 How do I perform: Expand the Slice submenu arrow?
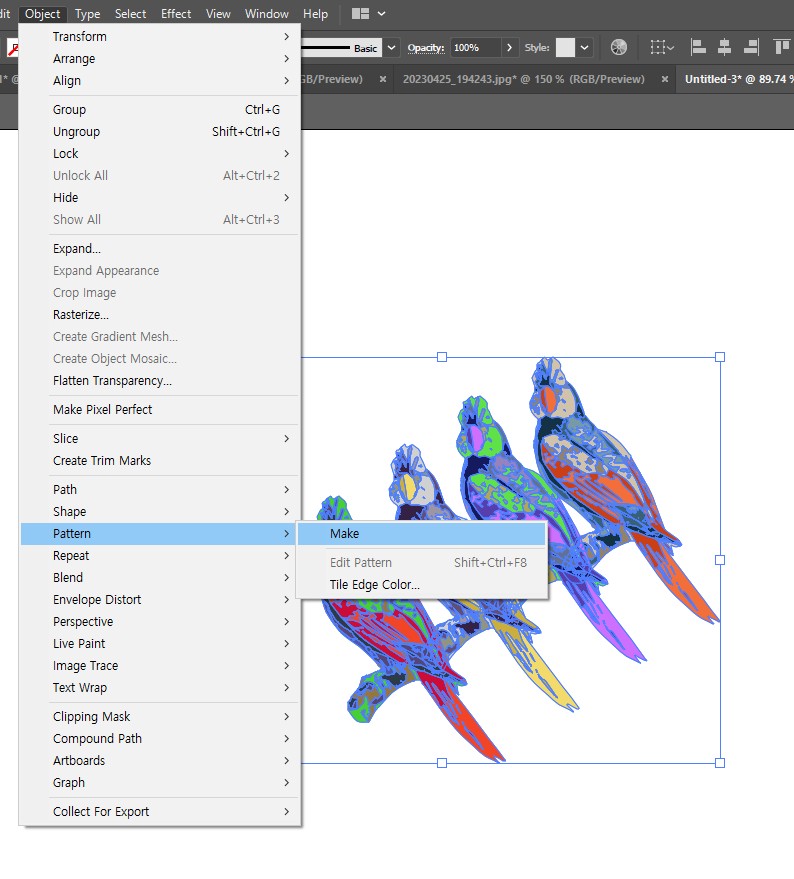(287, 438)
